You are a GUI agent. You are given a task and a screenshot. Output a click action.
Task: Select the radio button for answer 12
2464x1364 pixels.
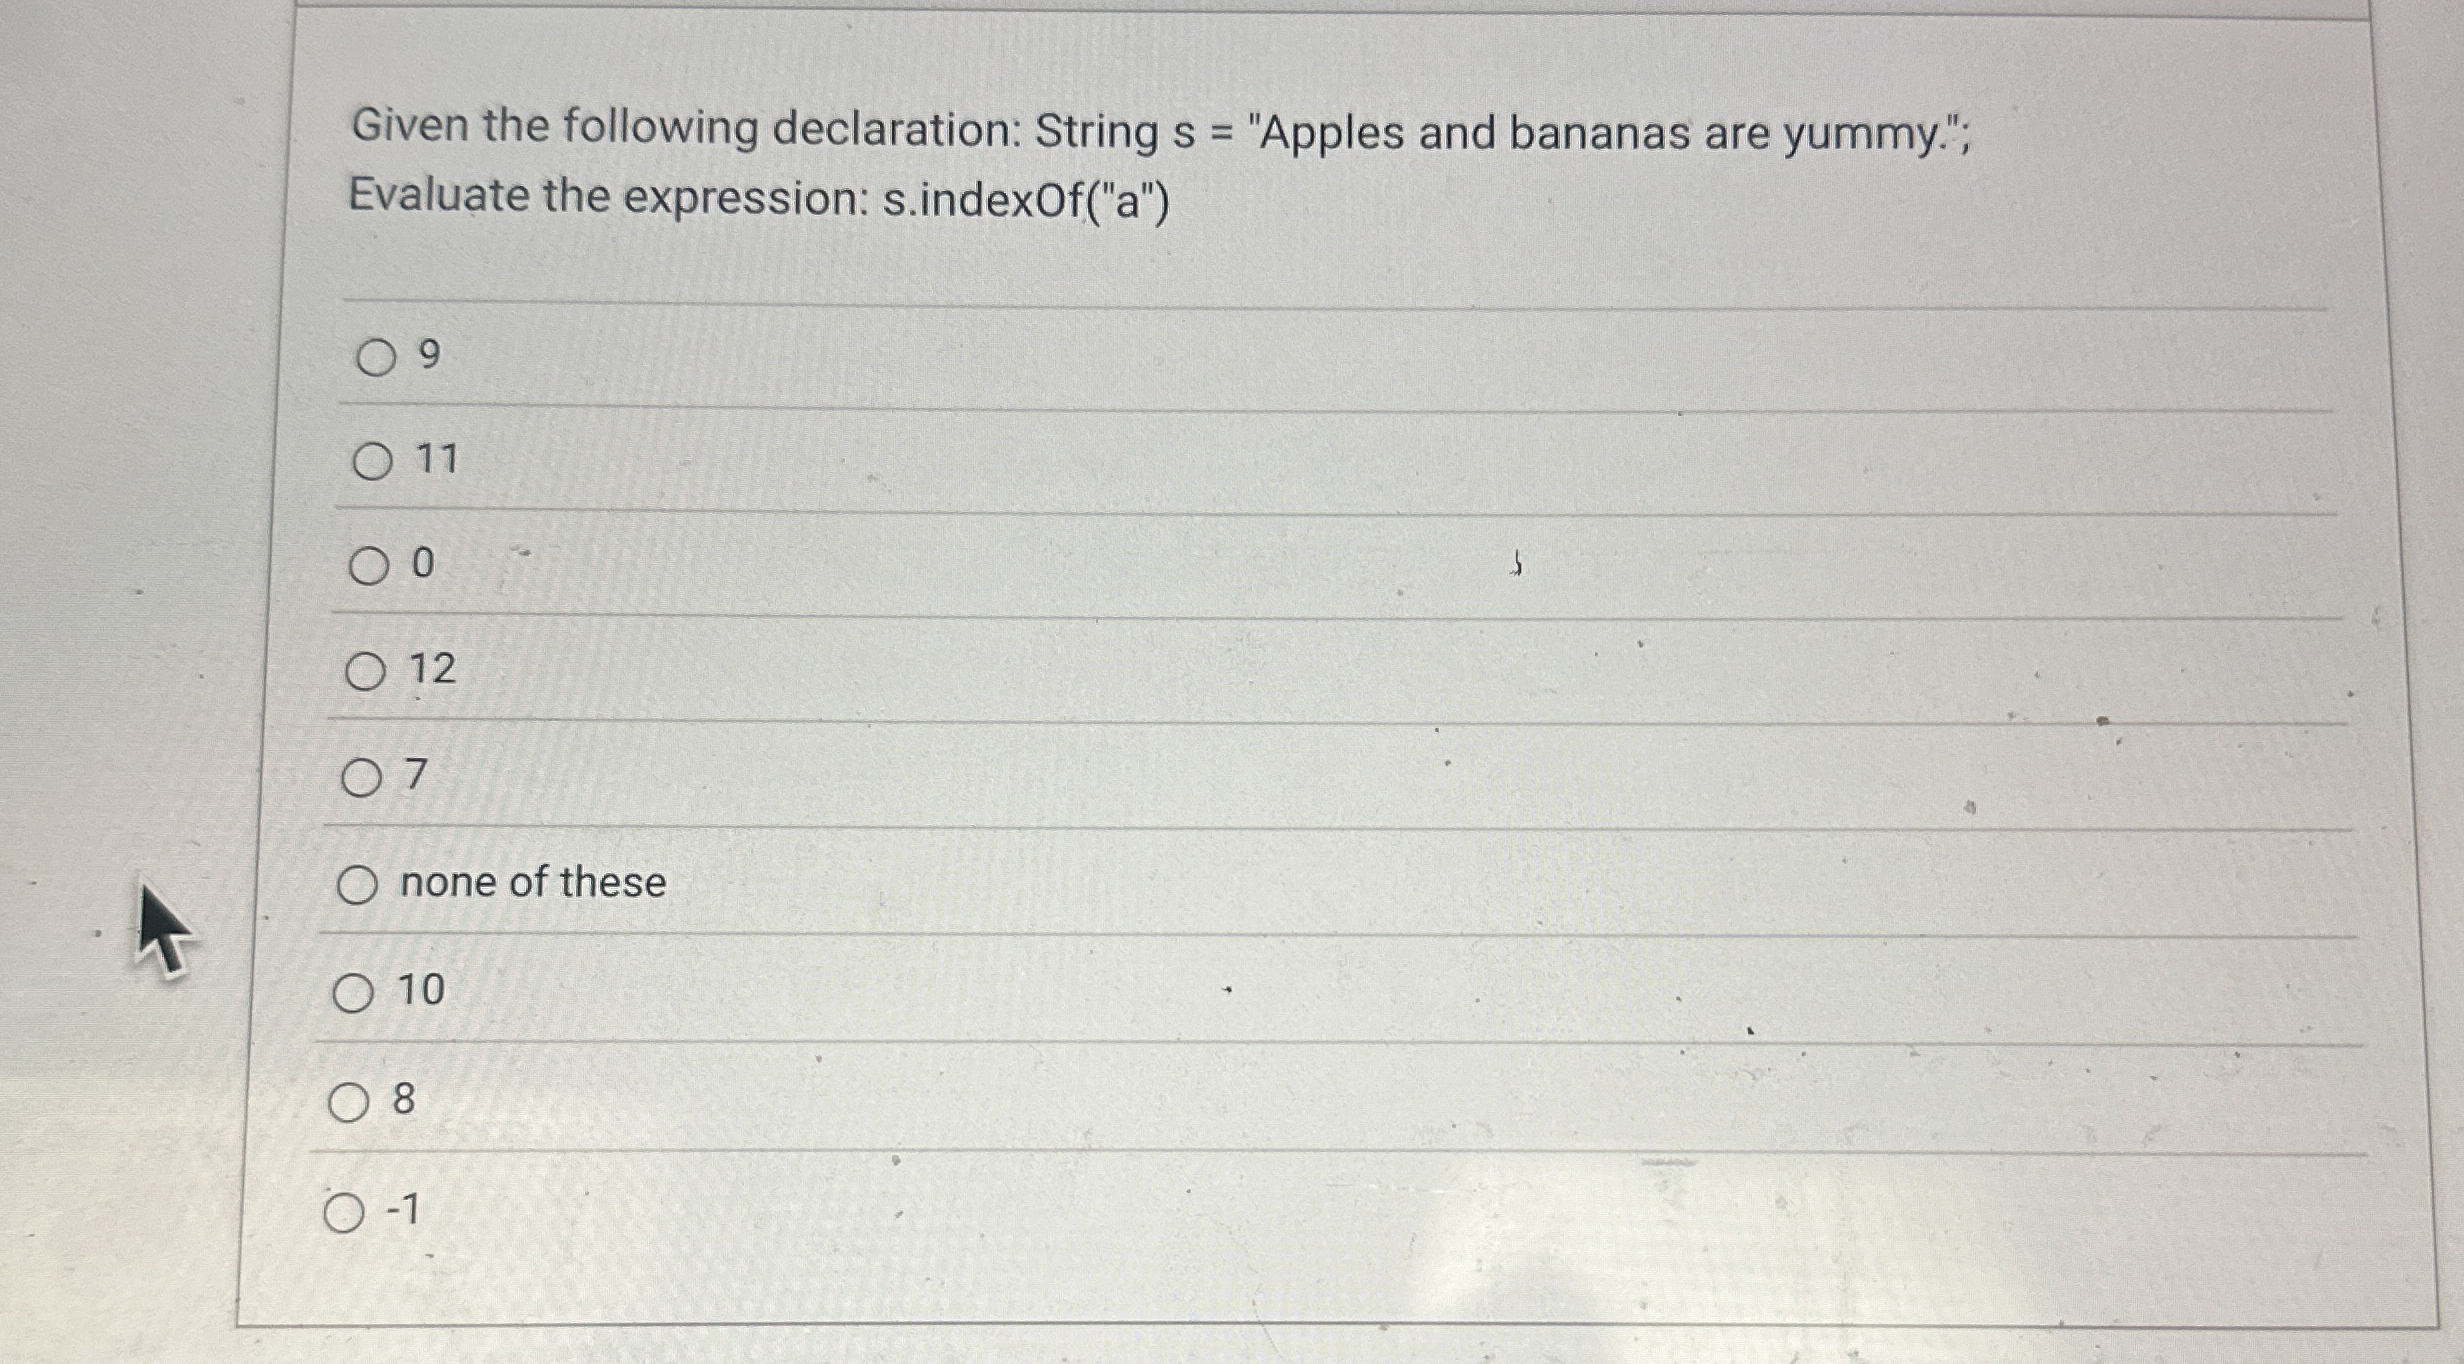pos(364,672)
